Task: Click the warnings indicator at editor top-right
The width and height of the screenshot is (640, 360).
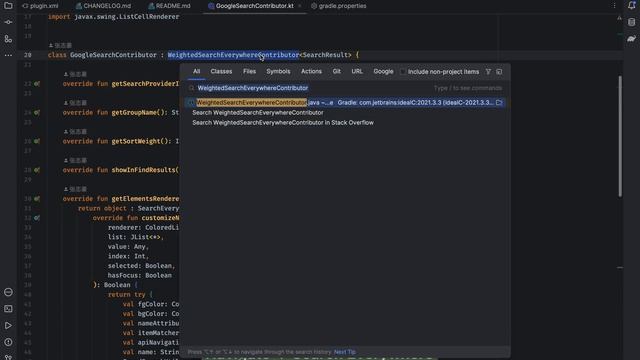Action: coord(619,18)
